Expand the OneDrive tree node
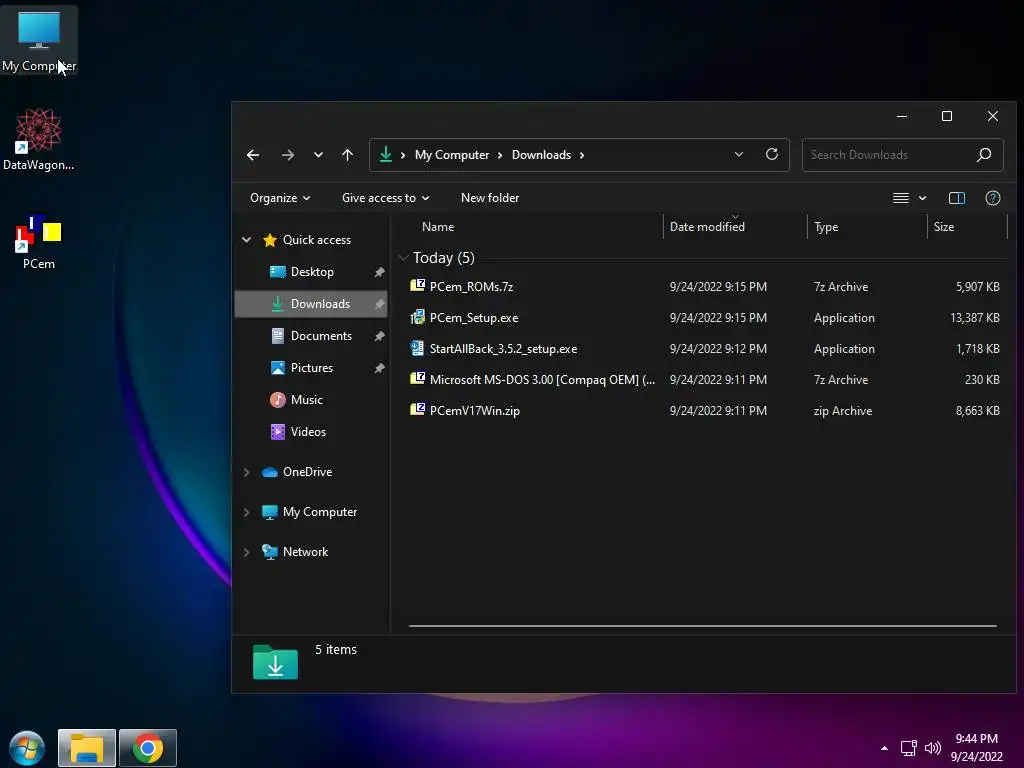This screenshot has width=1024, height=768. (246, 472)
